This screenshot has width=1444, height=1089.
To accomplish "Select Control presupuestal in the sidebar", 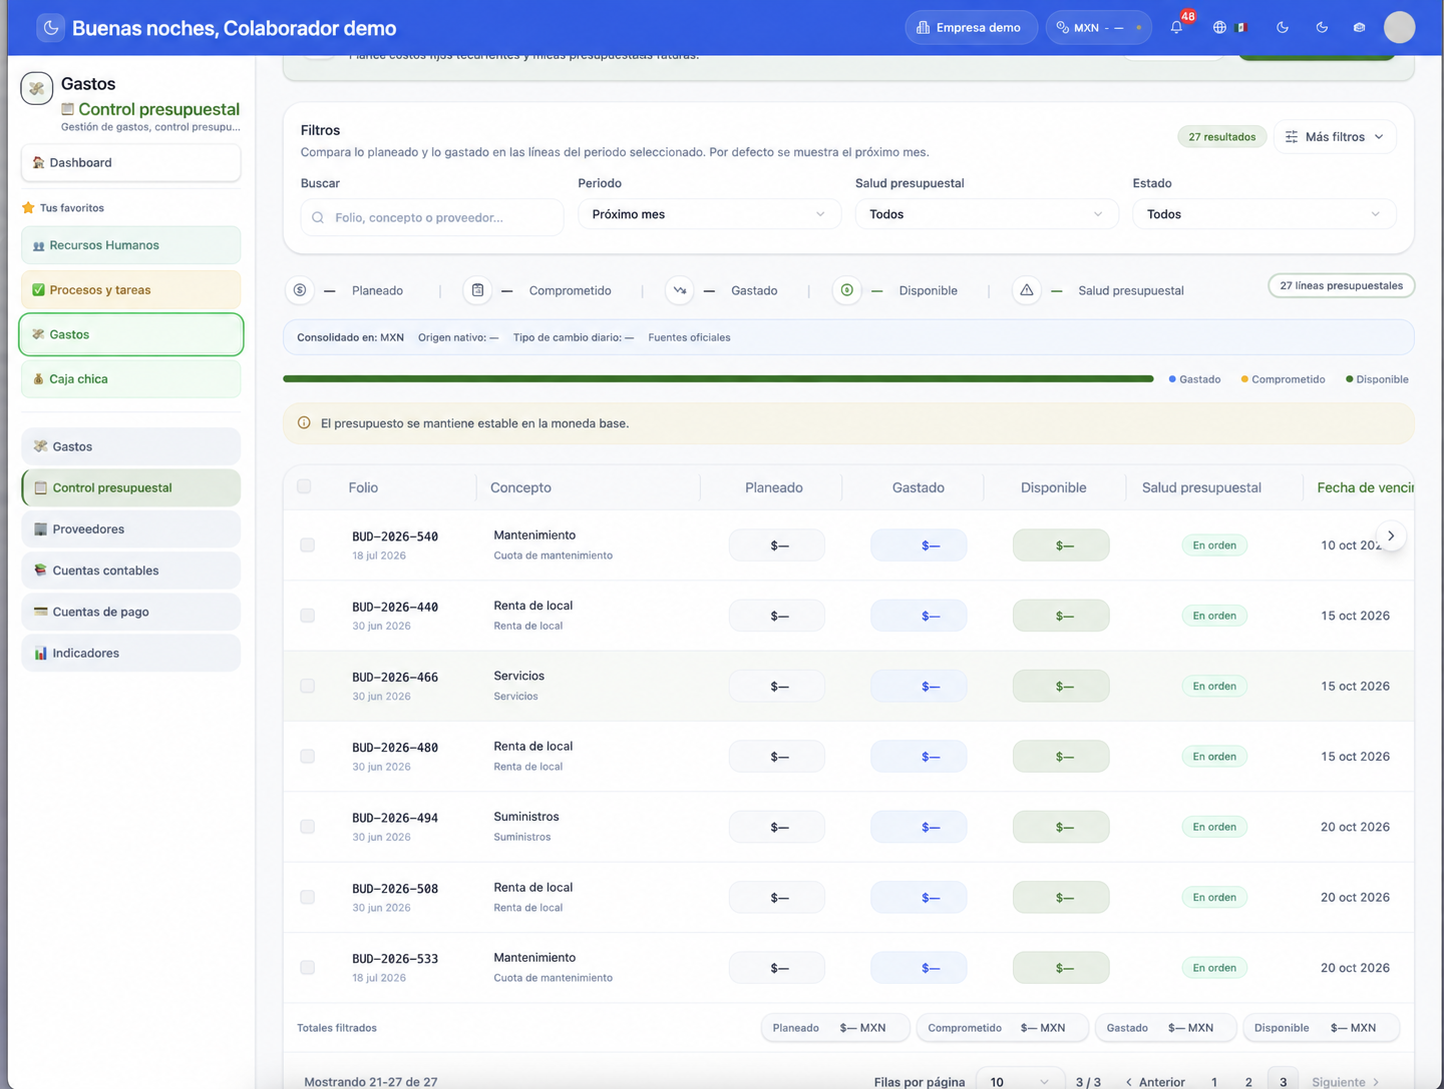I will 131,488.
